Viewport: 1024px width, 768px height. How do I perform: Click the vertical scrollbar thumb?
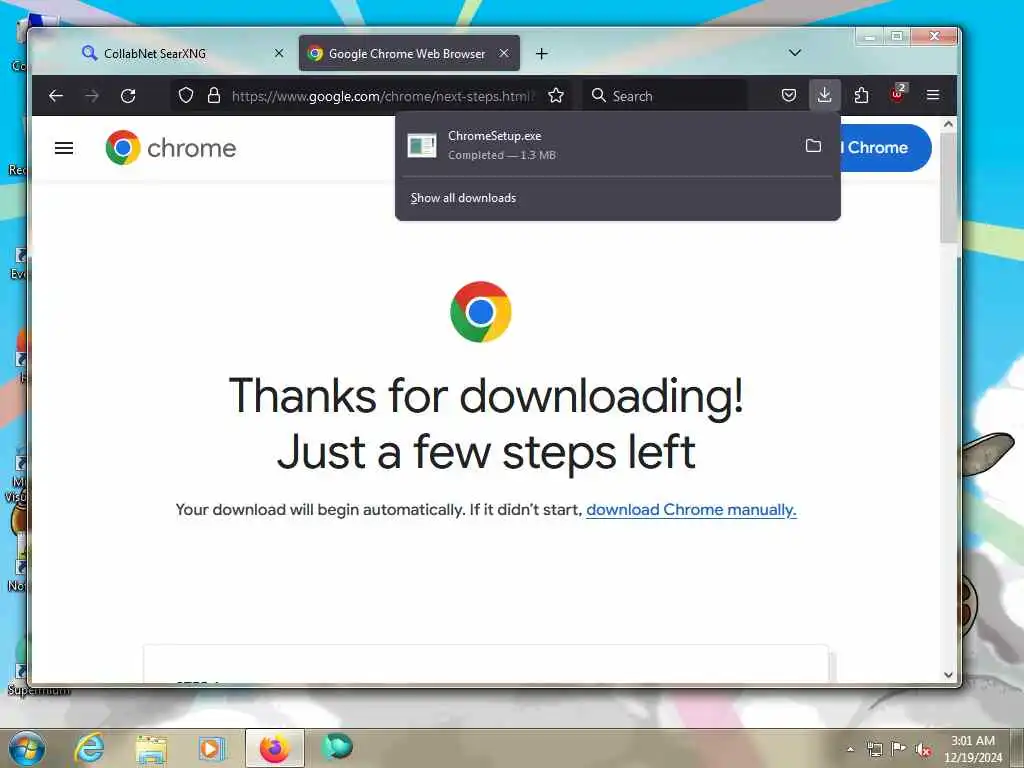tap(948, 188)
